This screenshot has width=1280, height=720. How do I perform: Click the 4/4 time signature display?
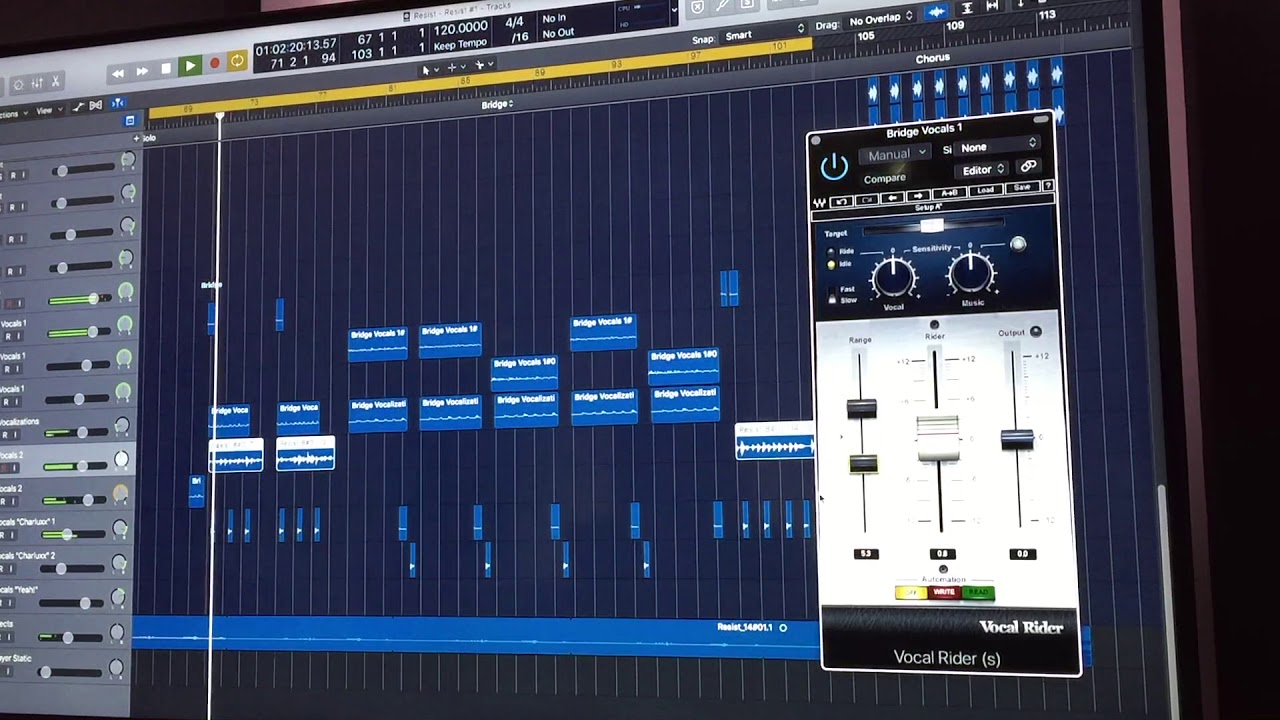(515, 22)
